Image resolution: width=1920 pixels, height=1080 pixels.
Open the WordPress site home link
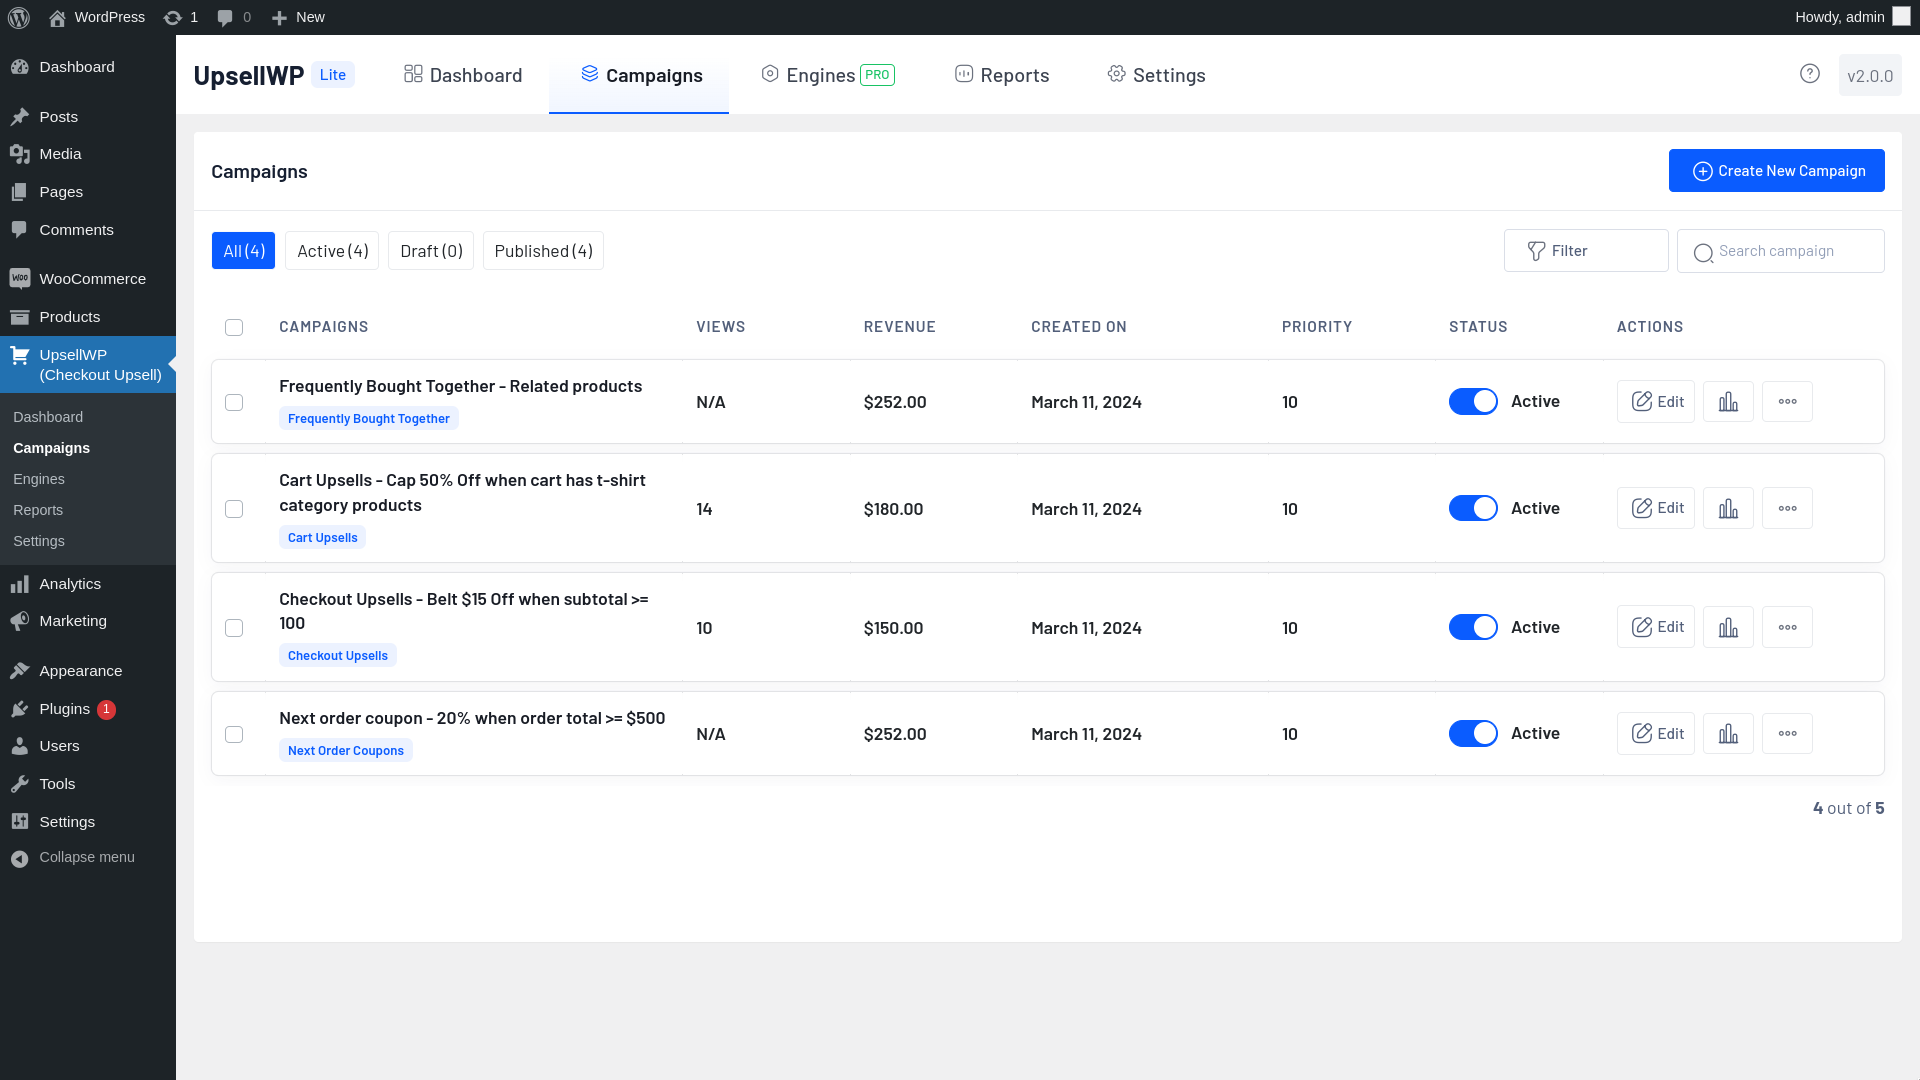click(x=96, y=17)
